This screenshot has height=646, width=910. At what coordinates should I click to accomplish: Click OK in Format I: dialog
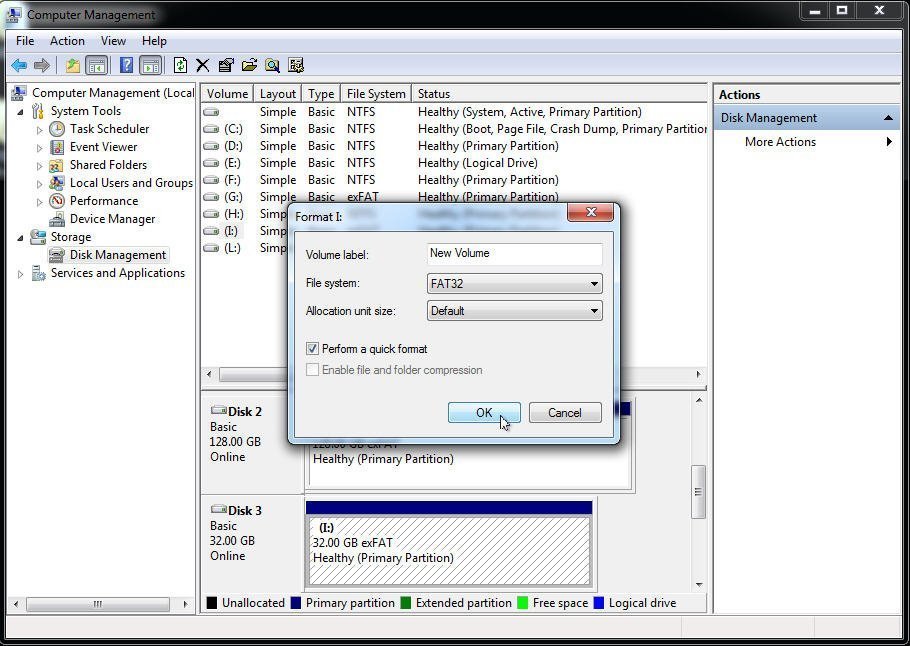484,413
